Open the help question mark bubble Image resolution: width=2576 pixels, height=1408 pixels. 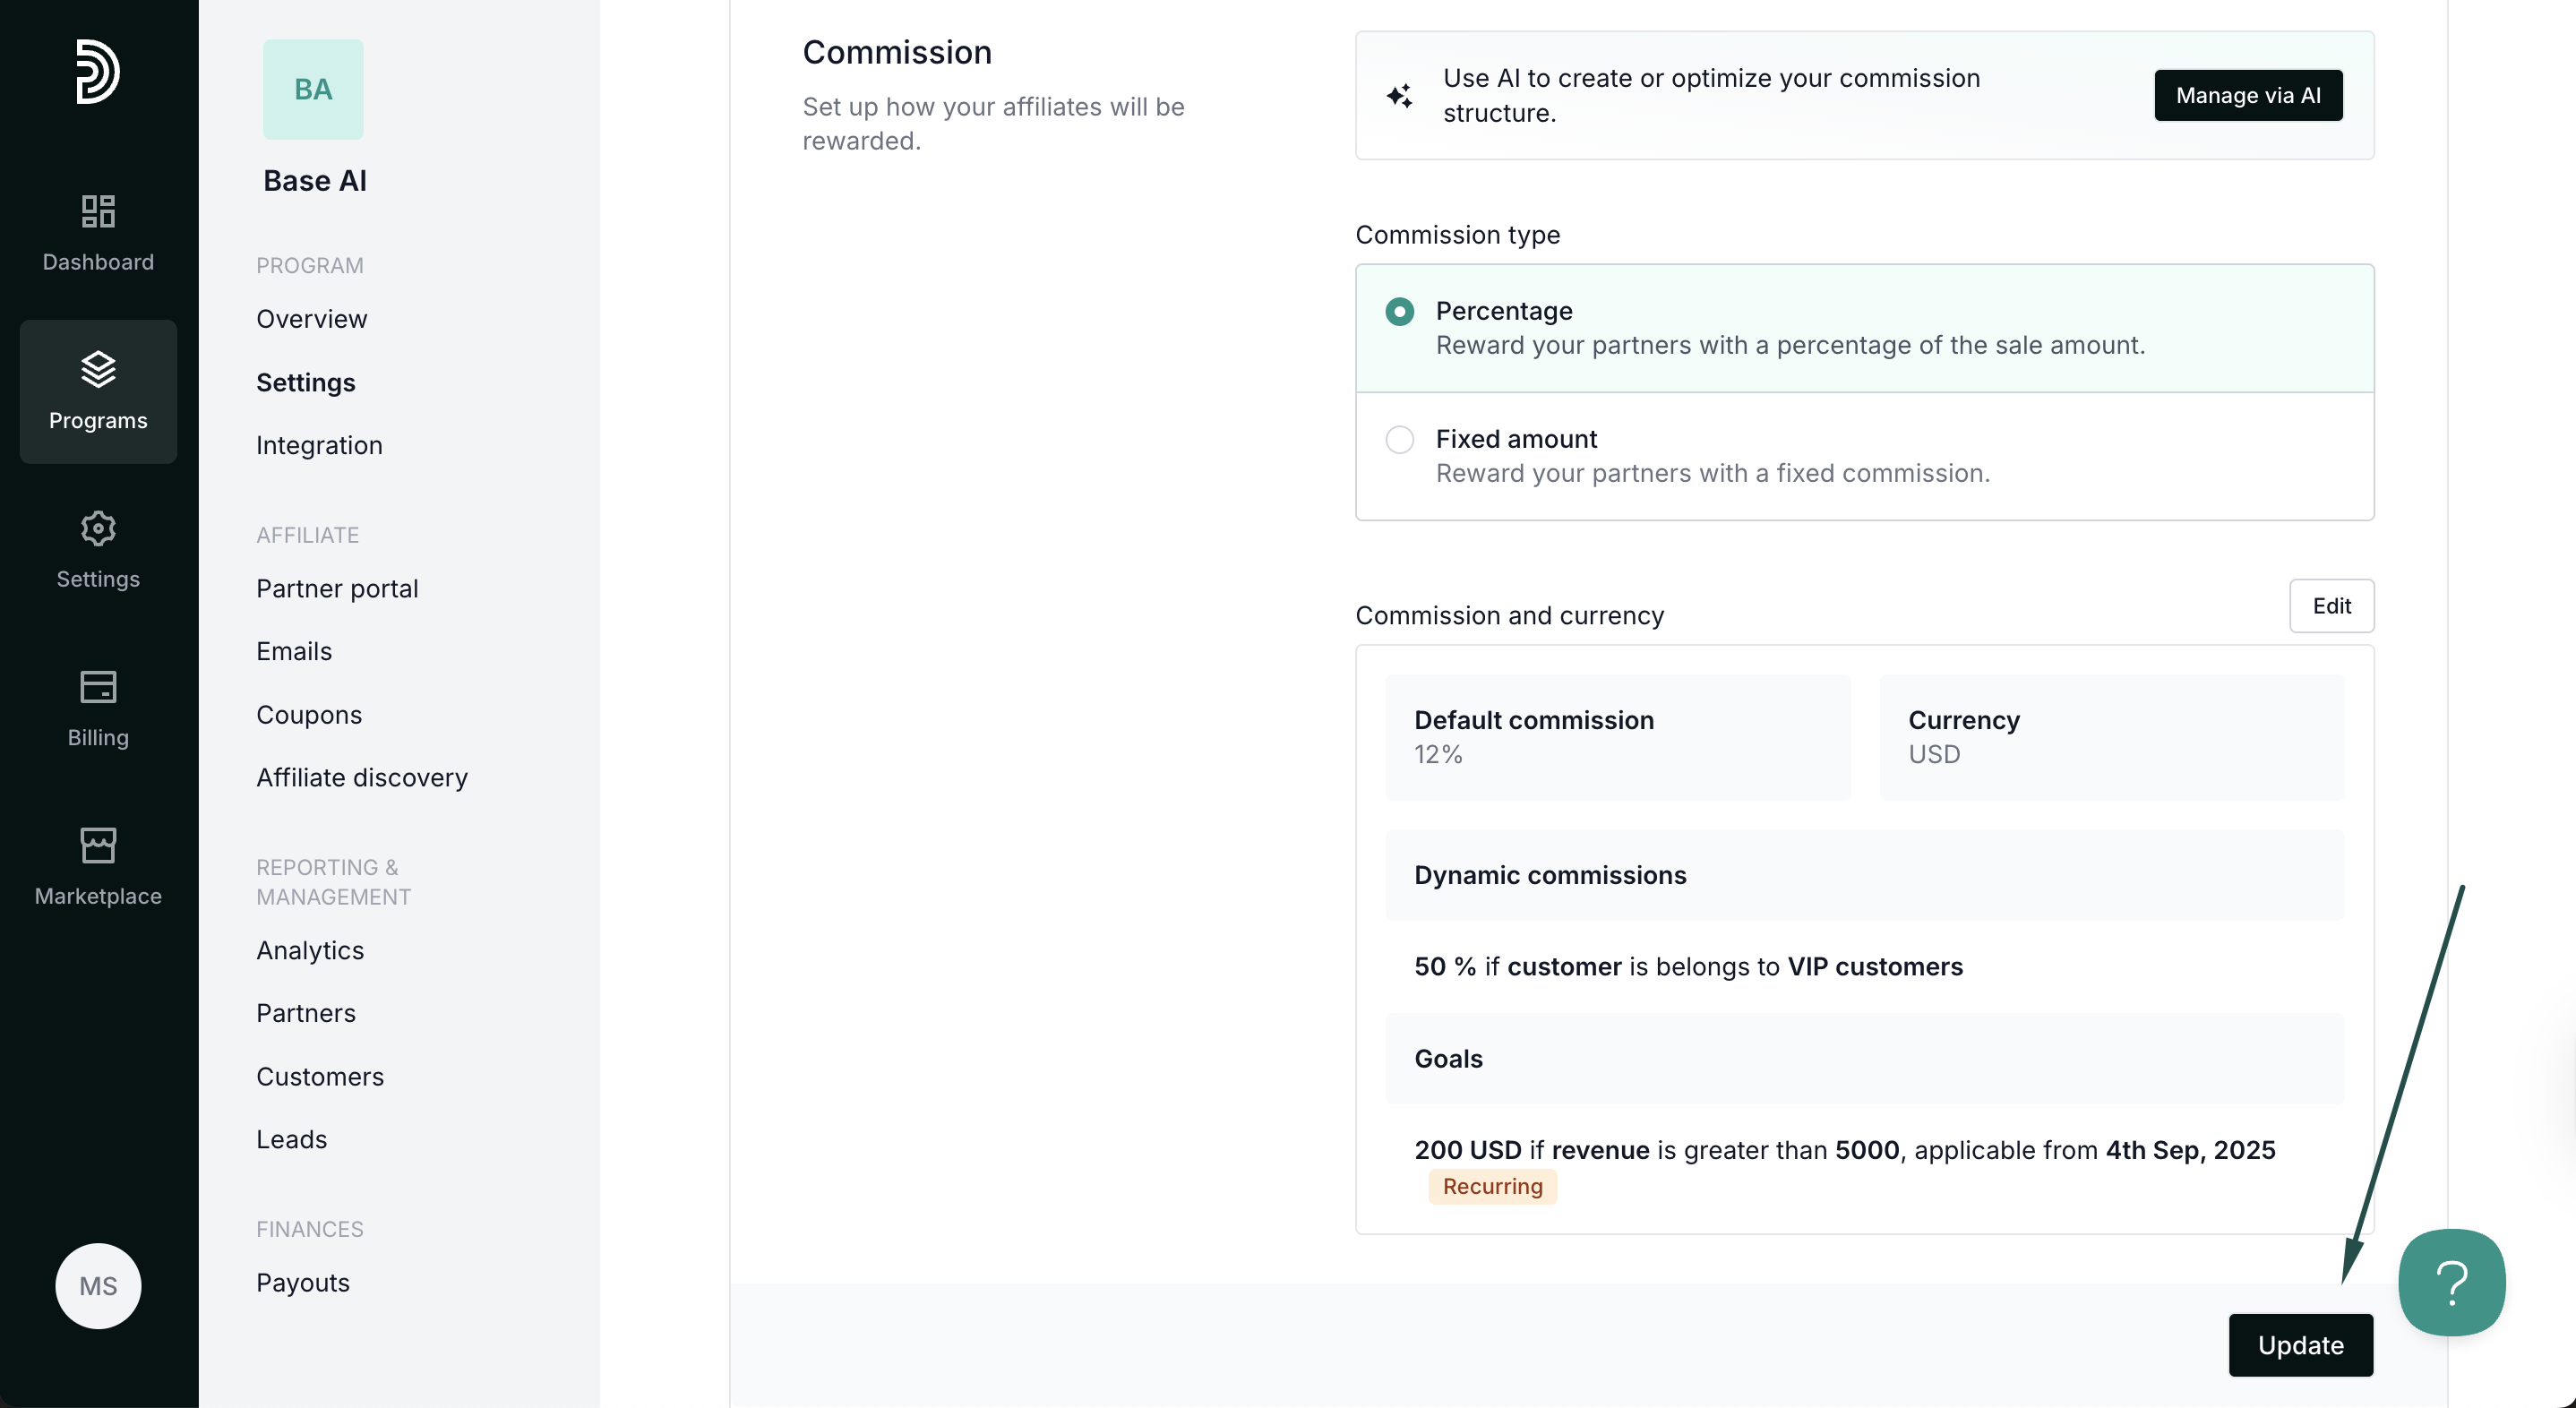(2451, 1282)
